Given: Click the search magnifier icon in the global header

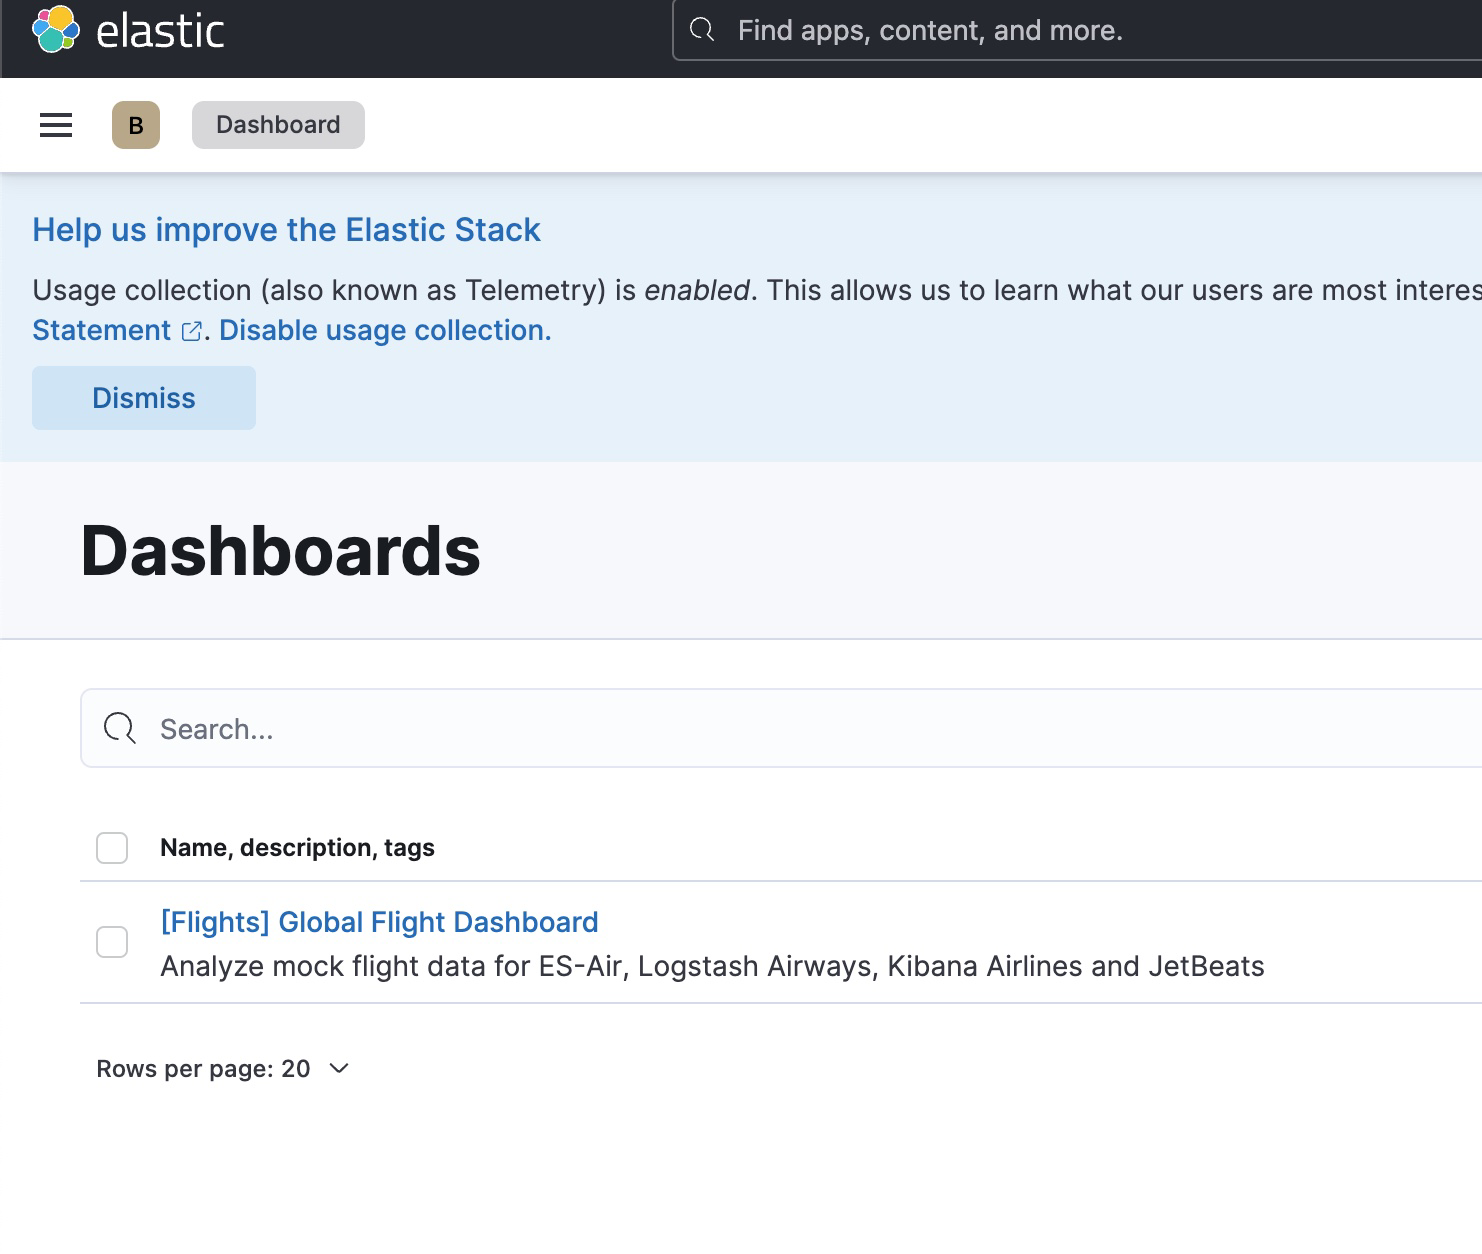Looking at the screenshot, I should coord(700,30).
